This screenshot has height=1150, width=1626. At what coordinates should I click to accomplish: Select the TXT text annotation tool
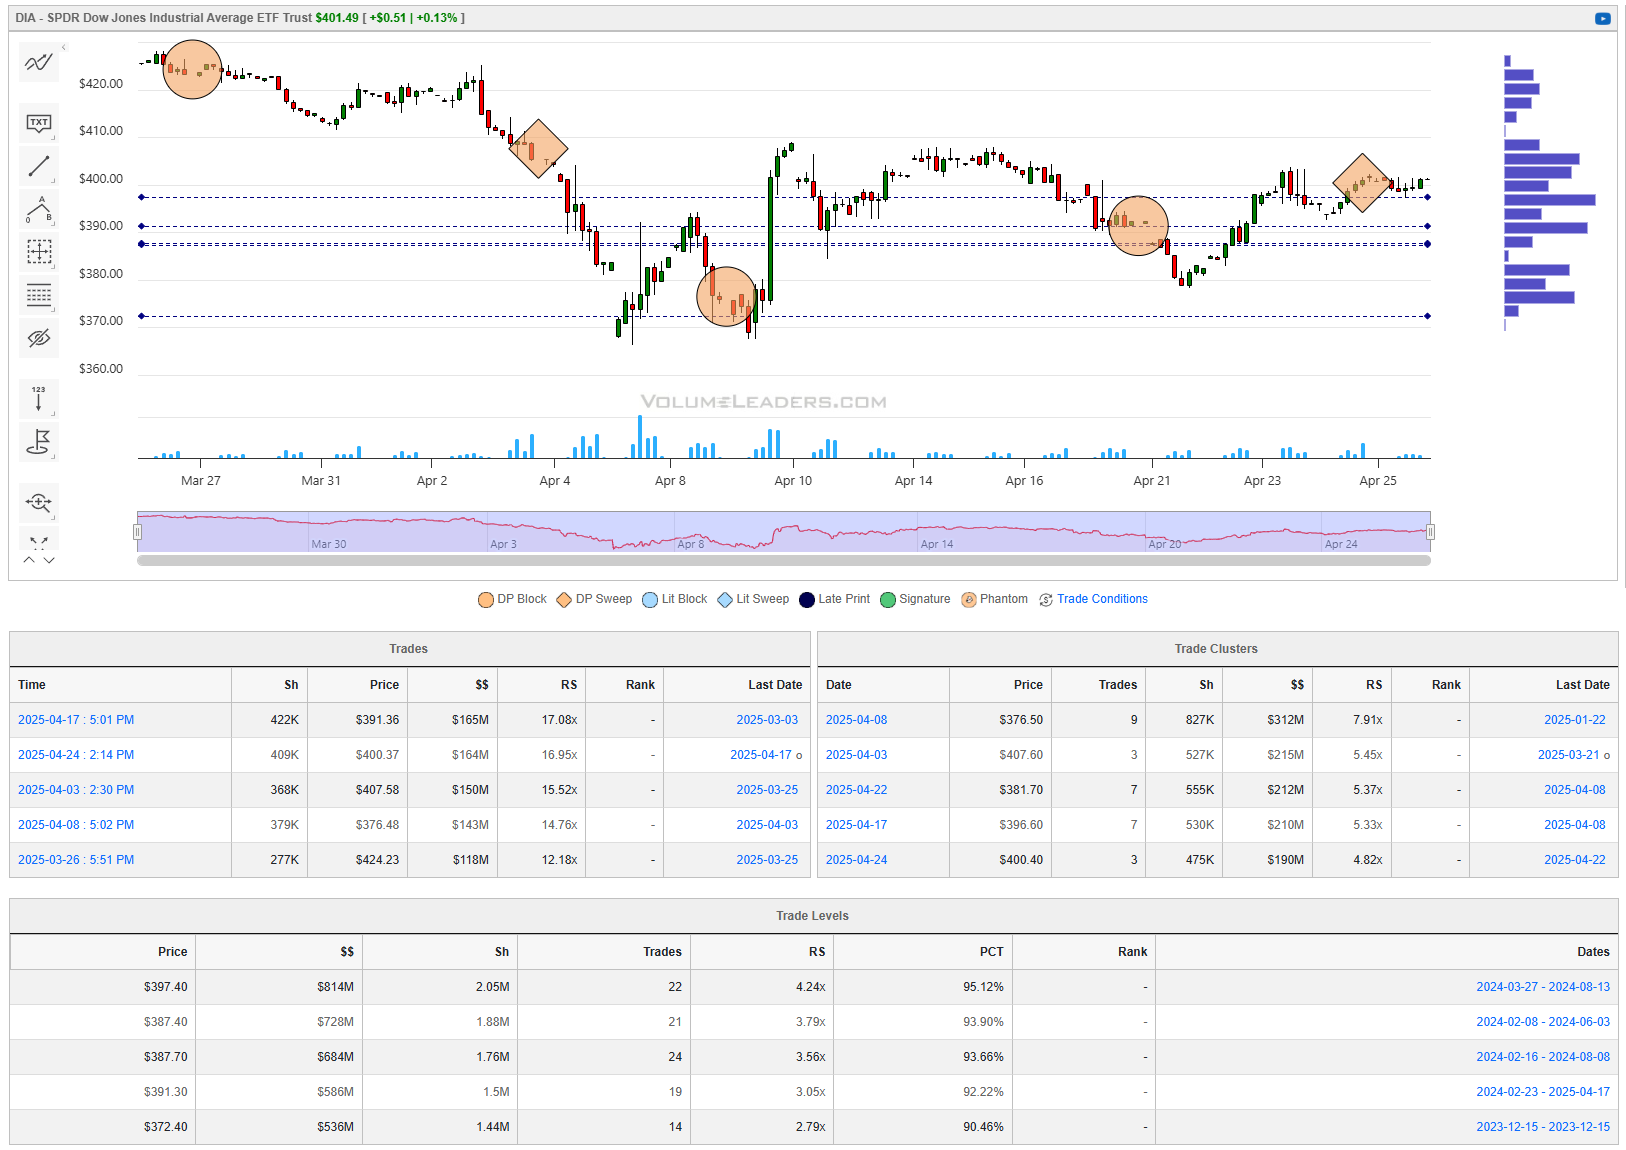[39, 123]
